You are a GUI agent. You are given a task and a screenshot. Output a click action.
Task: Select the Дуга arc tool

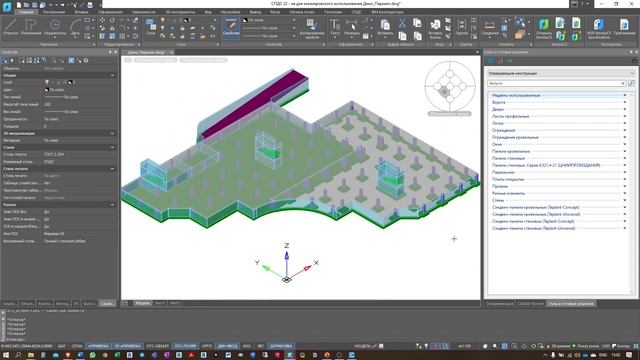pos(75,27)
